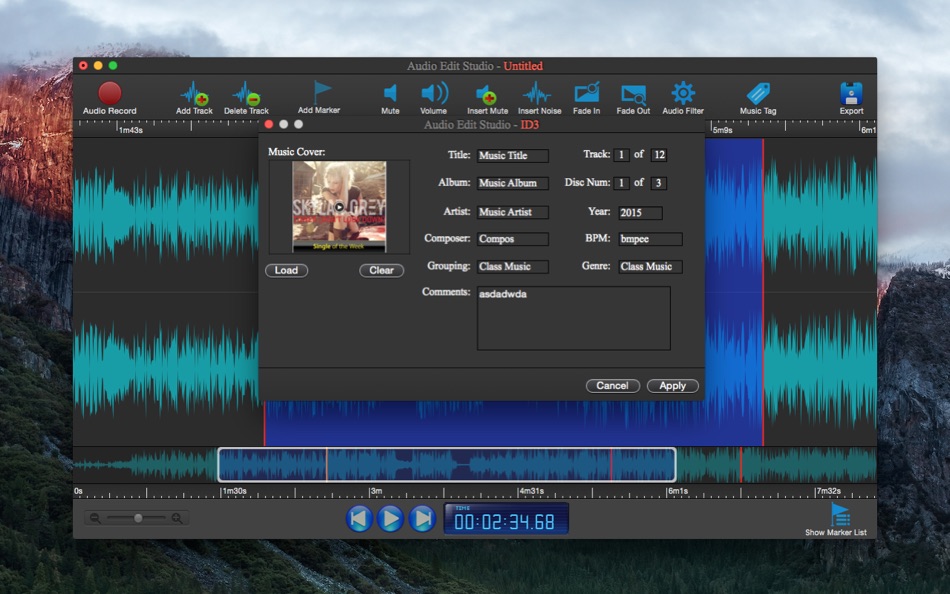Screen dimensions: 950x594
Task: Click the Insert Mute icon
Action: (487, 94)
